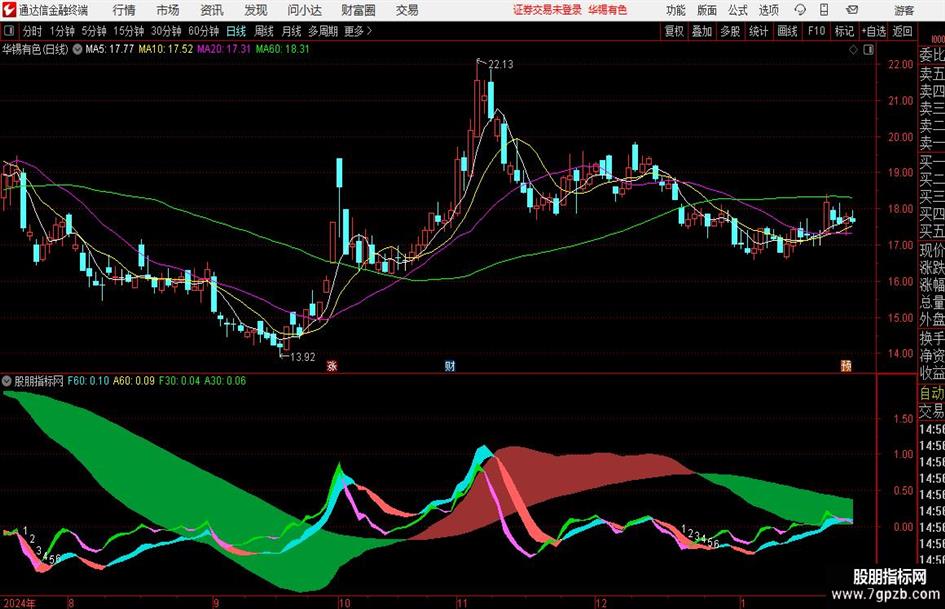Open F10 company info

(816, 31)
